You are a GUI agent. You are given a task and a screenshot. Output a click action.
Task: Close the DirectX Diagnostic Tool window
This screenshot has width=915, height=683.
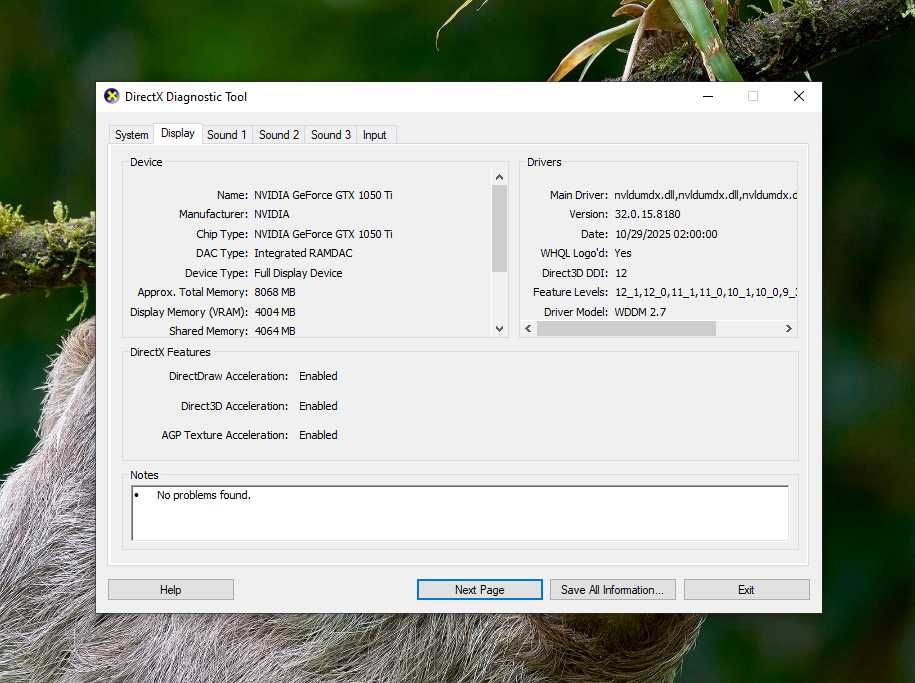[799, 96]
